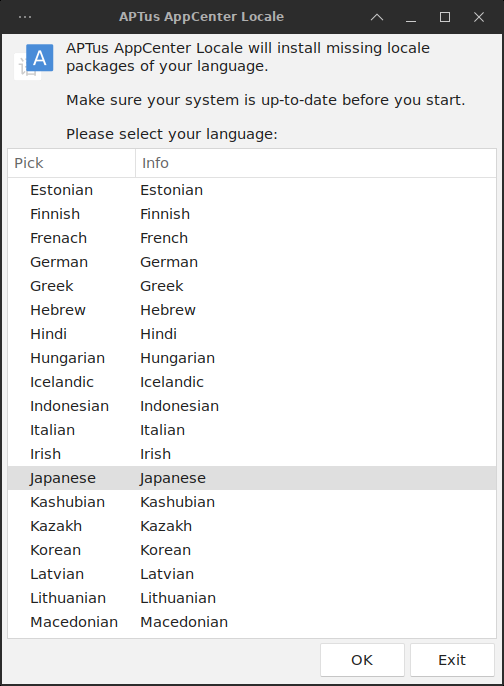The height and width of the screenshot is (686, 504).
Task: Roll up window with the up-arrow button
Action: pos(377,17)
